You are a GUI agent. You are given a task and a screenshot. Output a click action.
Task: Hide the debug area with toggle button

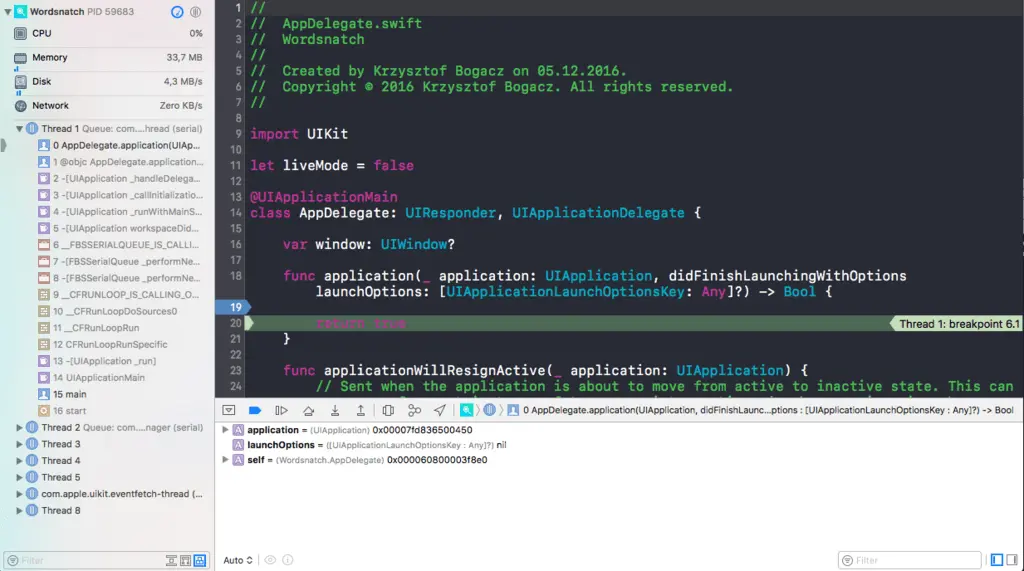click(x=228, y=410)
